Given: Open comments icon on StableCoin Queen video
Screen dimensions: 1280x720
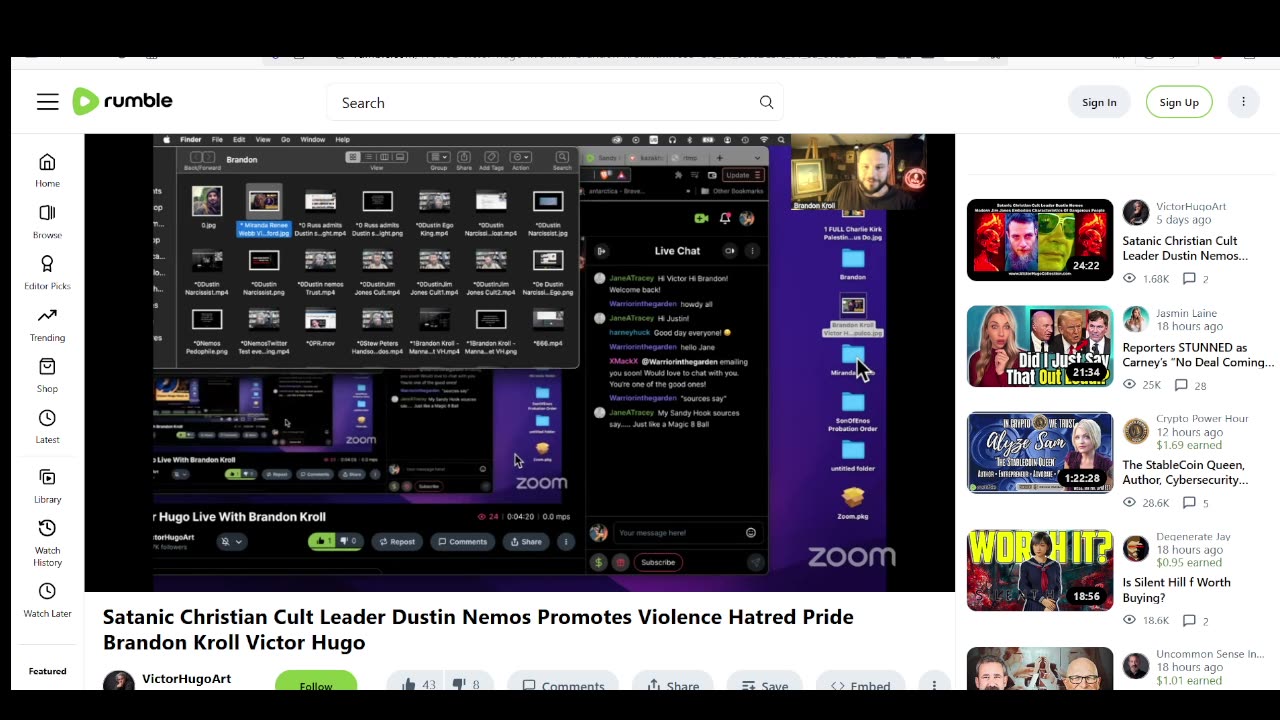Looking at the screenshot, I should [x=1189, y=503].
